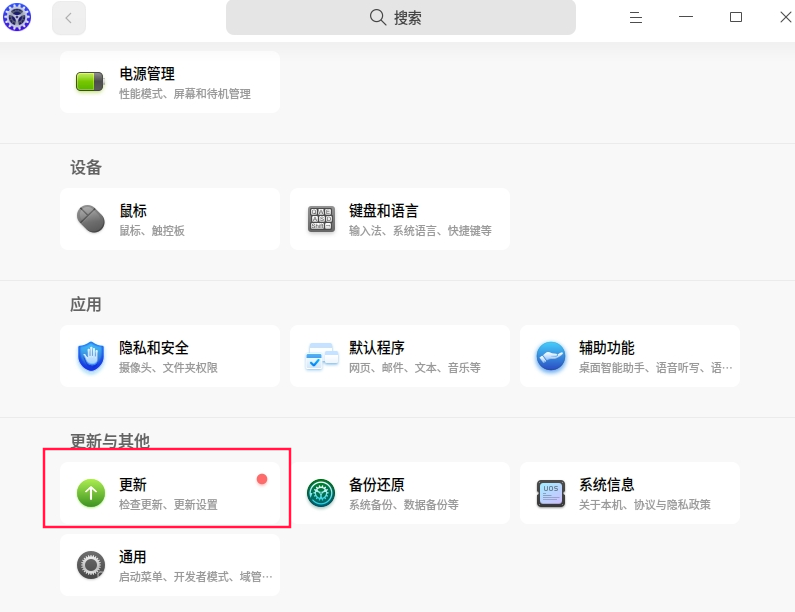Image resolution: width=795 pixels, height=612 pixels.
Task: Click the Control Center app logo icon
Action: (x=17, y=17)
